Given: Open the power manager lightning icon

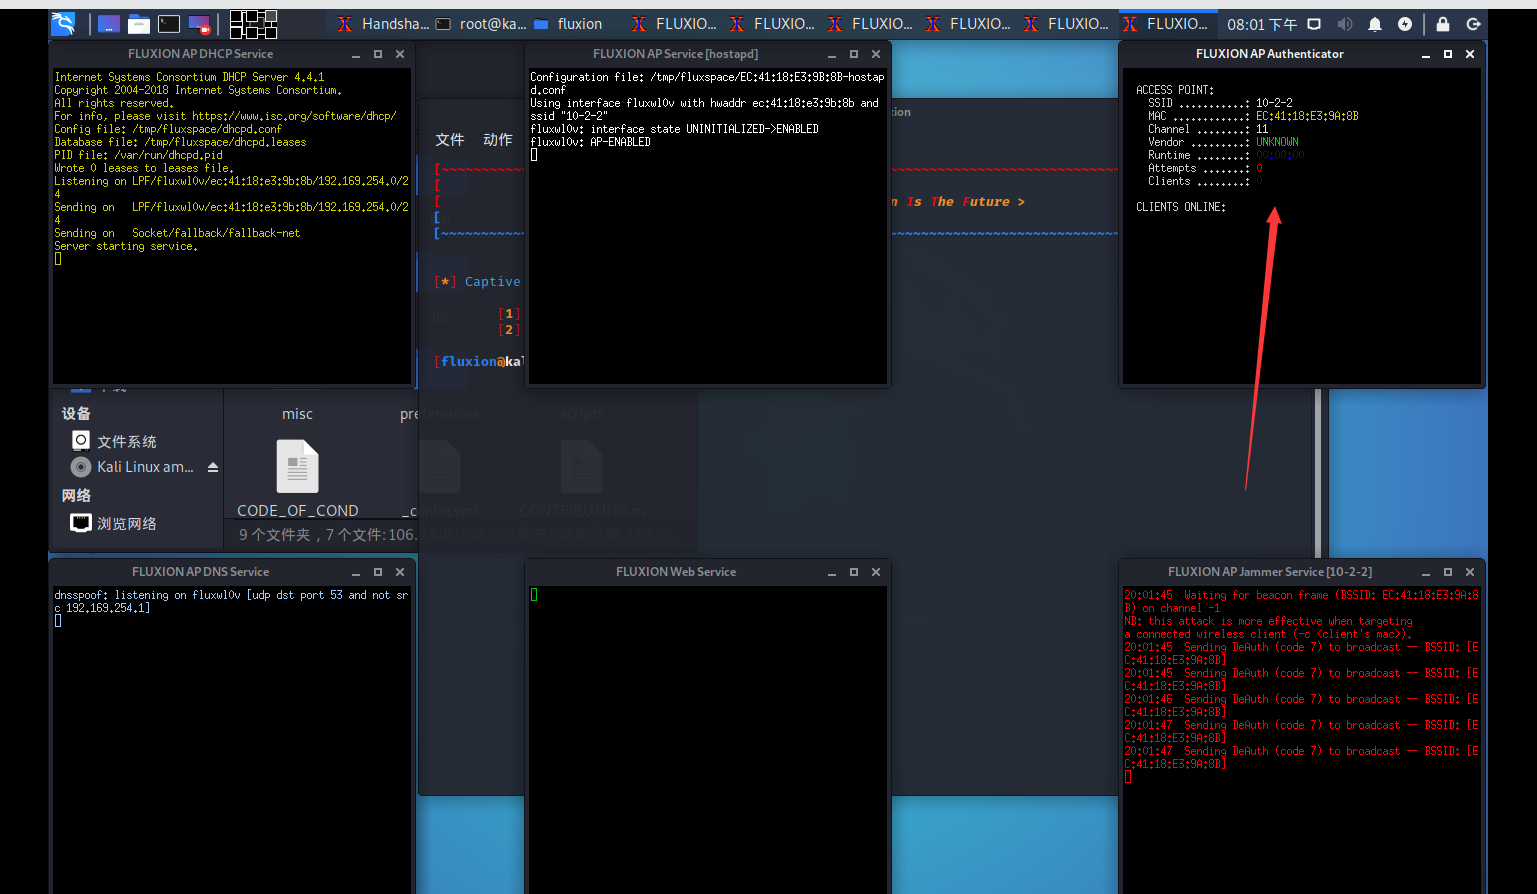Looking at the screenshot, I should pos(1405,24).
